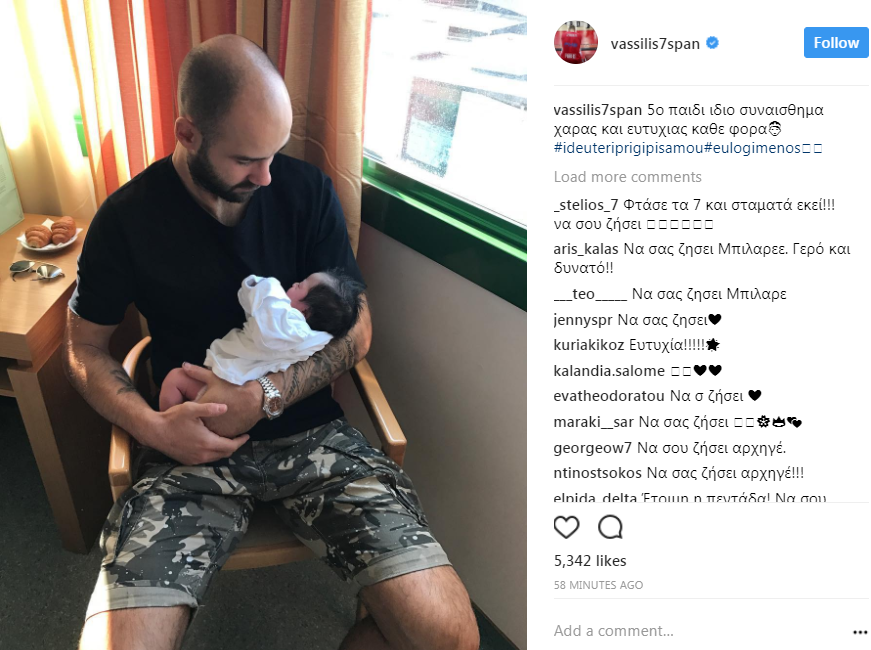Open commenter aris_kalas profile
Screen dimensions: 871x650
click(x=585, y=249)
